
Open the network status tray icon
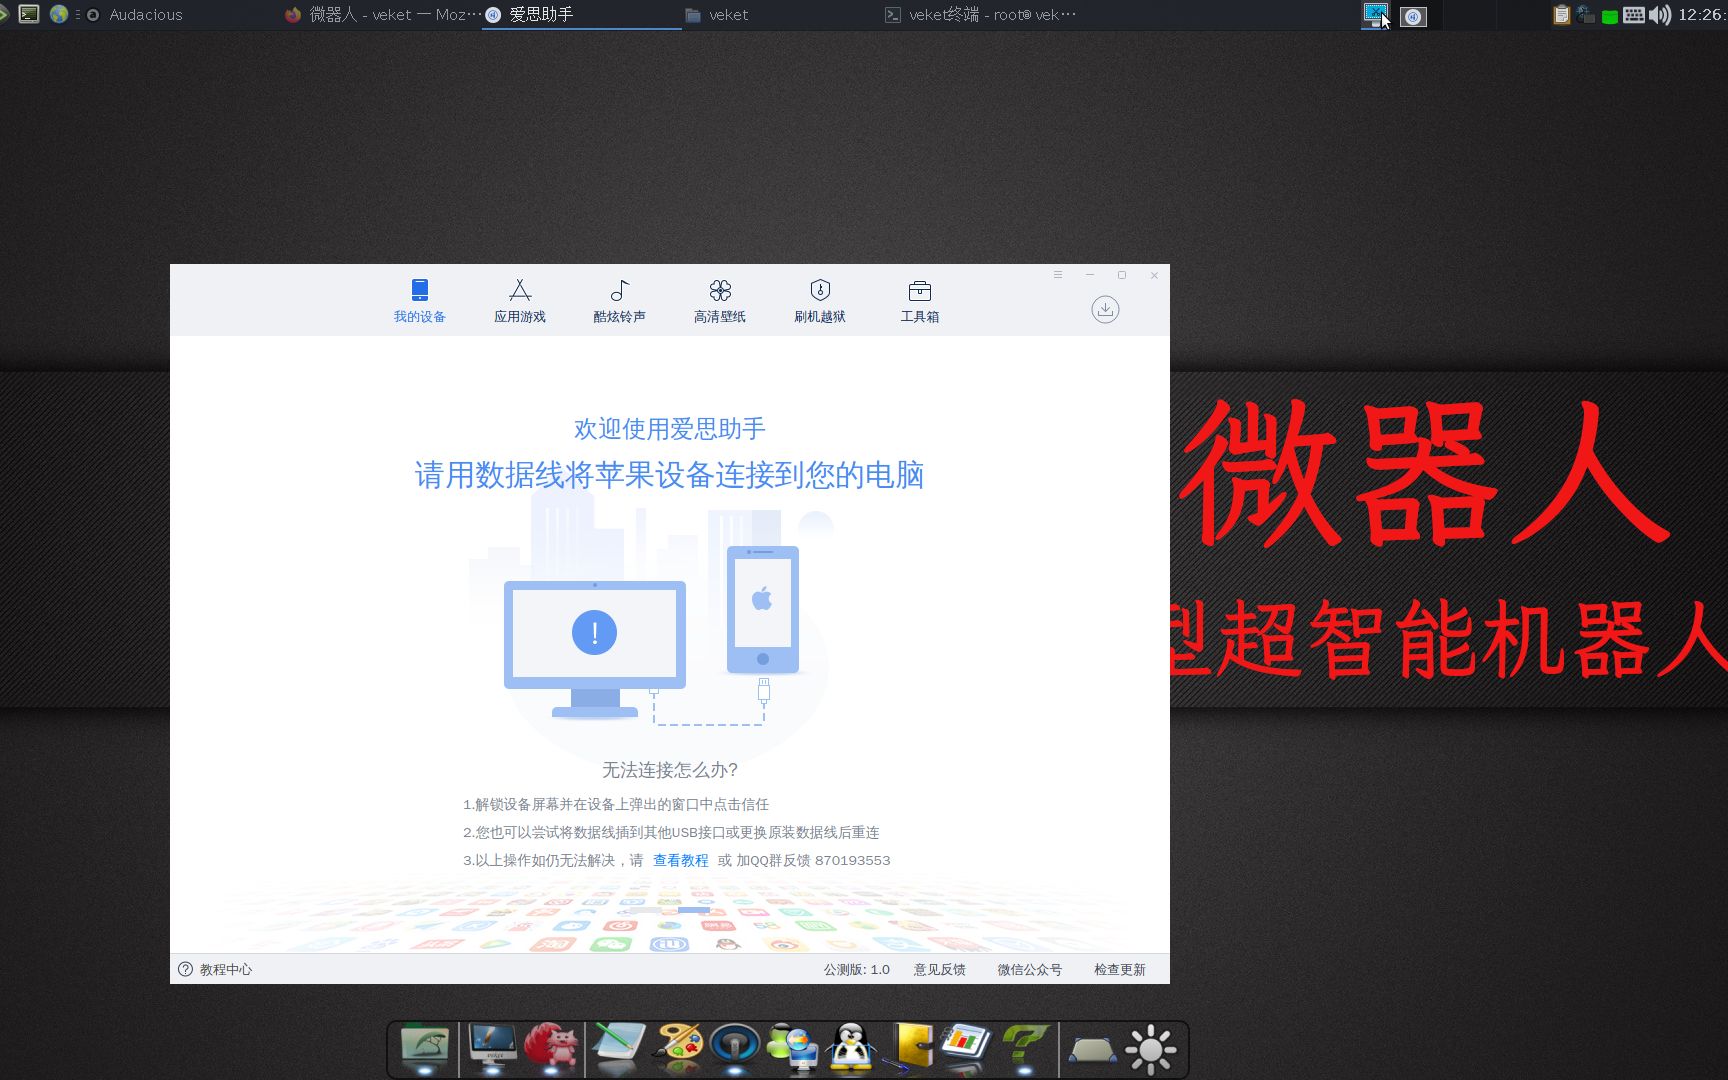click(x=1585, y=15)
